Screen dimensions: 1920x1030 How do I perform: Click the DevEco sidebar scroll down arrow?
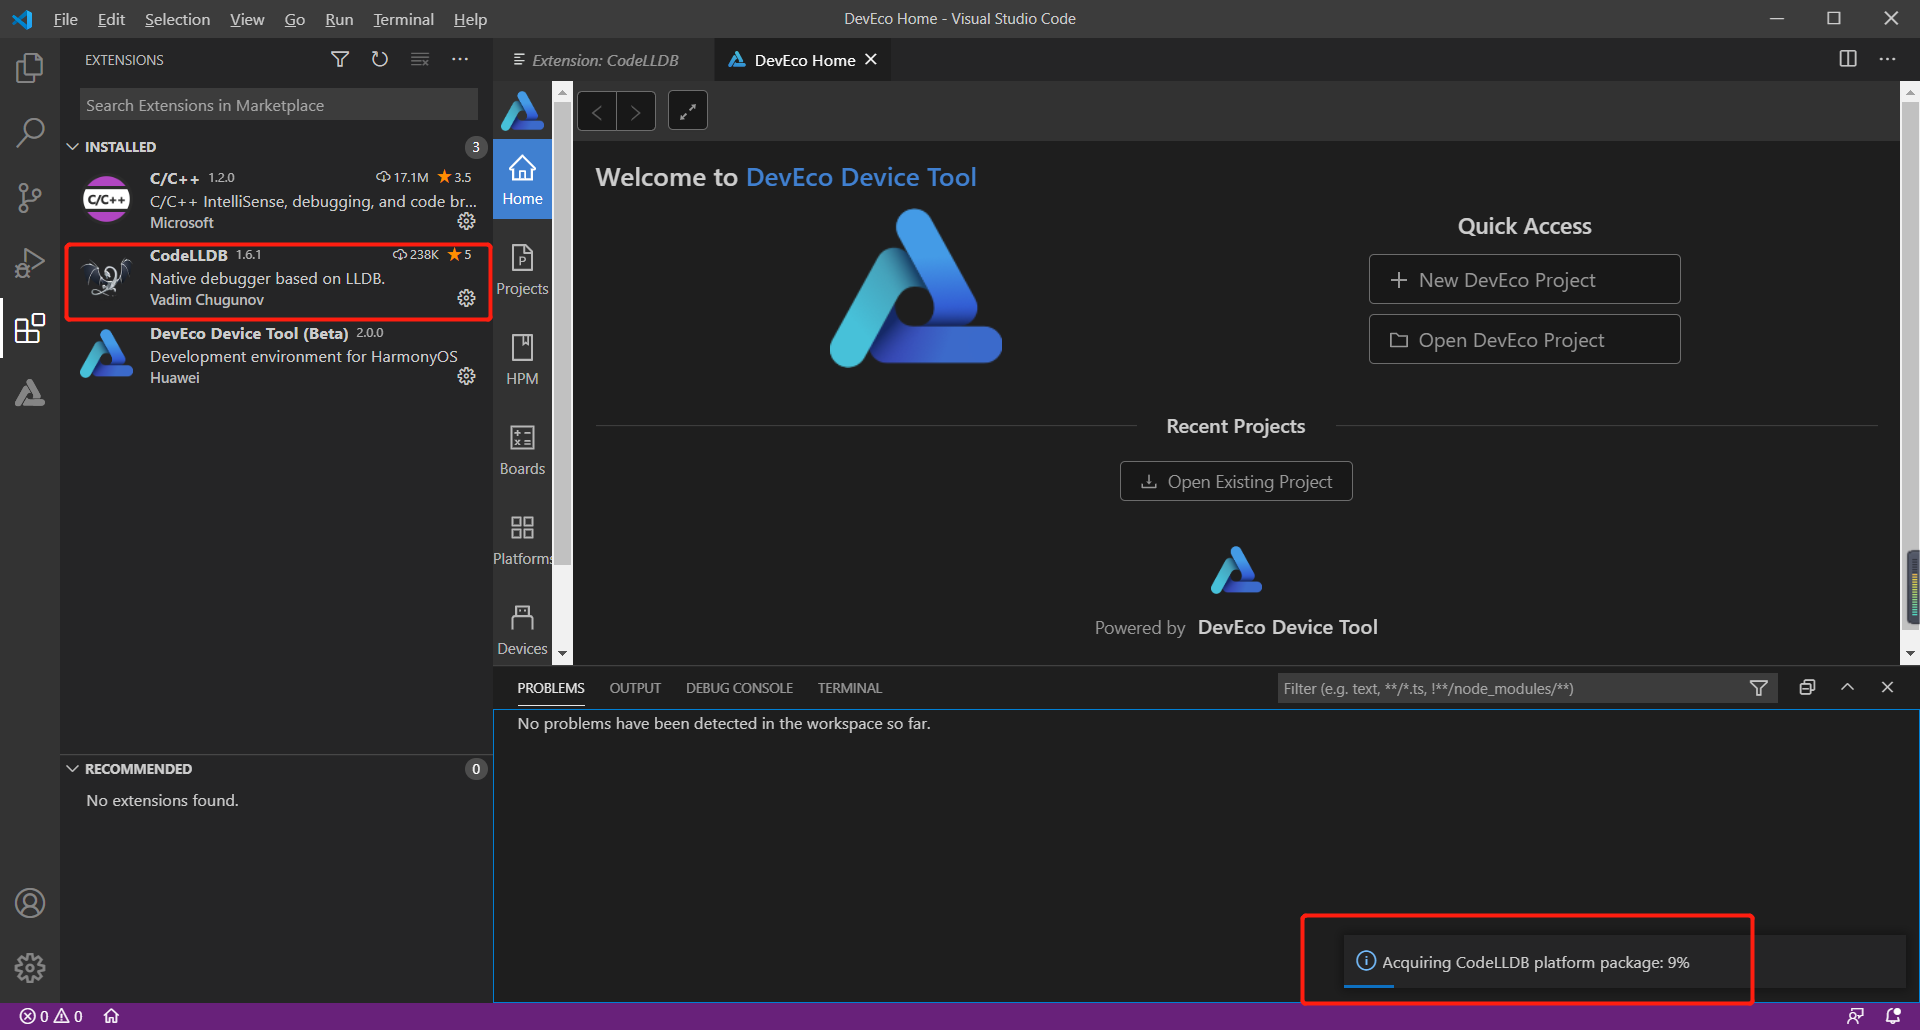tap(562, 653)
